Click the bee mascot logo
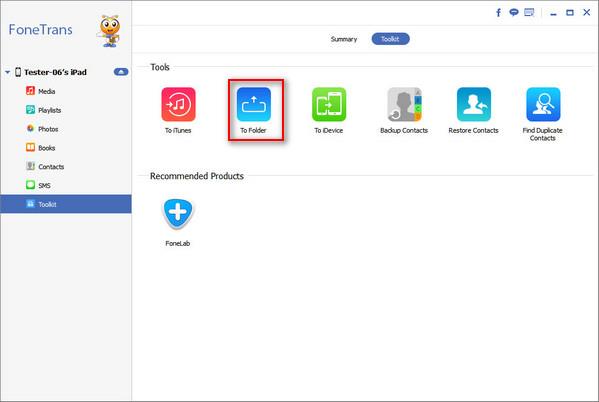This screenshot has height=402, width=599. tap(110, 31)
